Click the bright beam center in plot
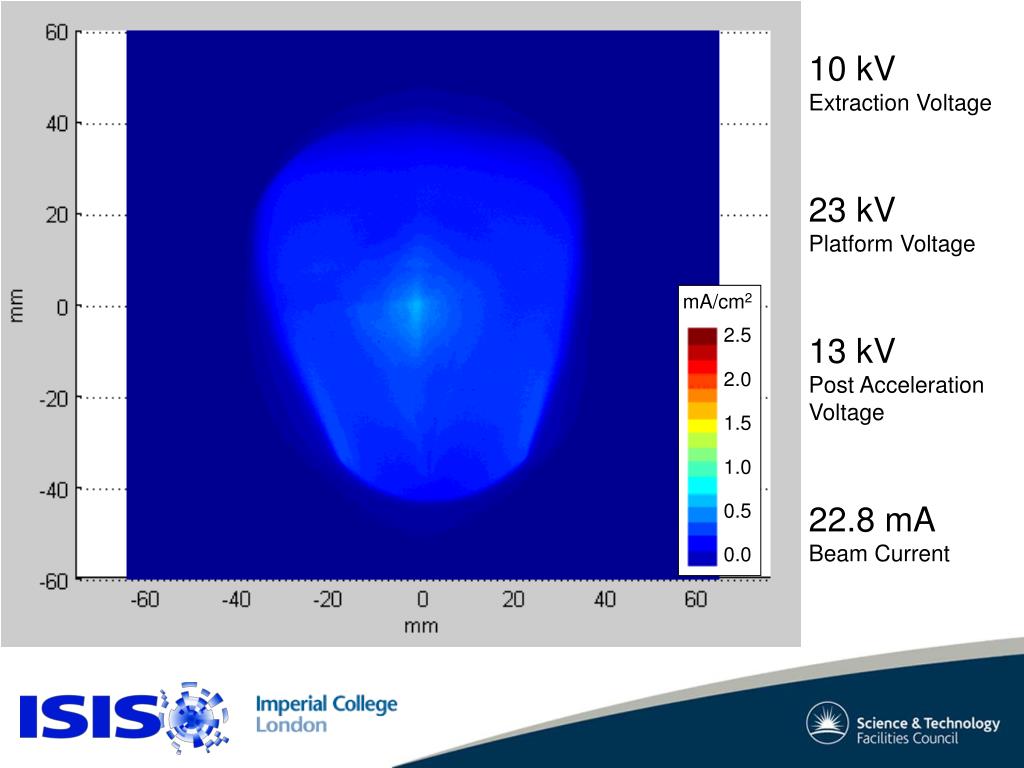Screen dimensions: 1024x768 pos(416,306)
